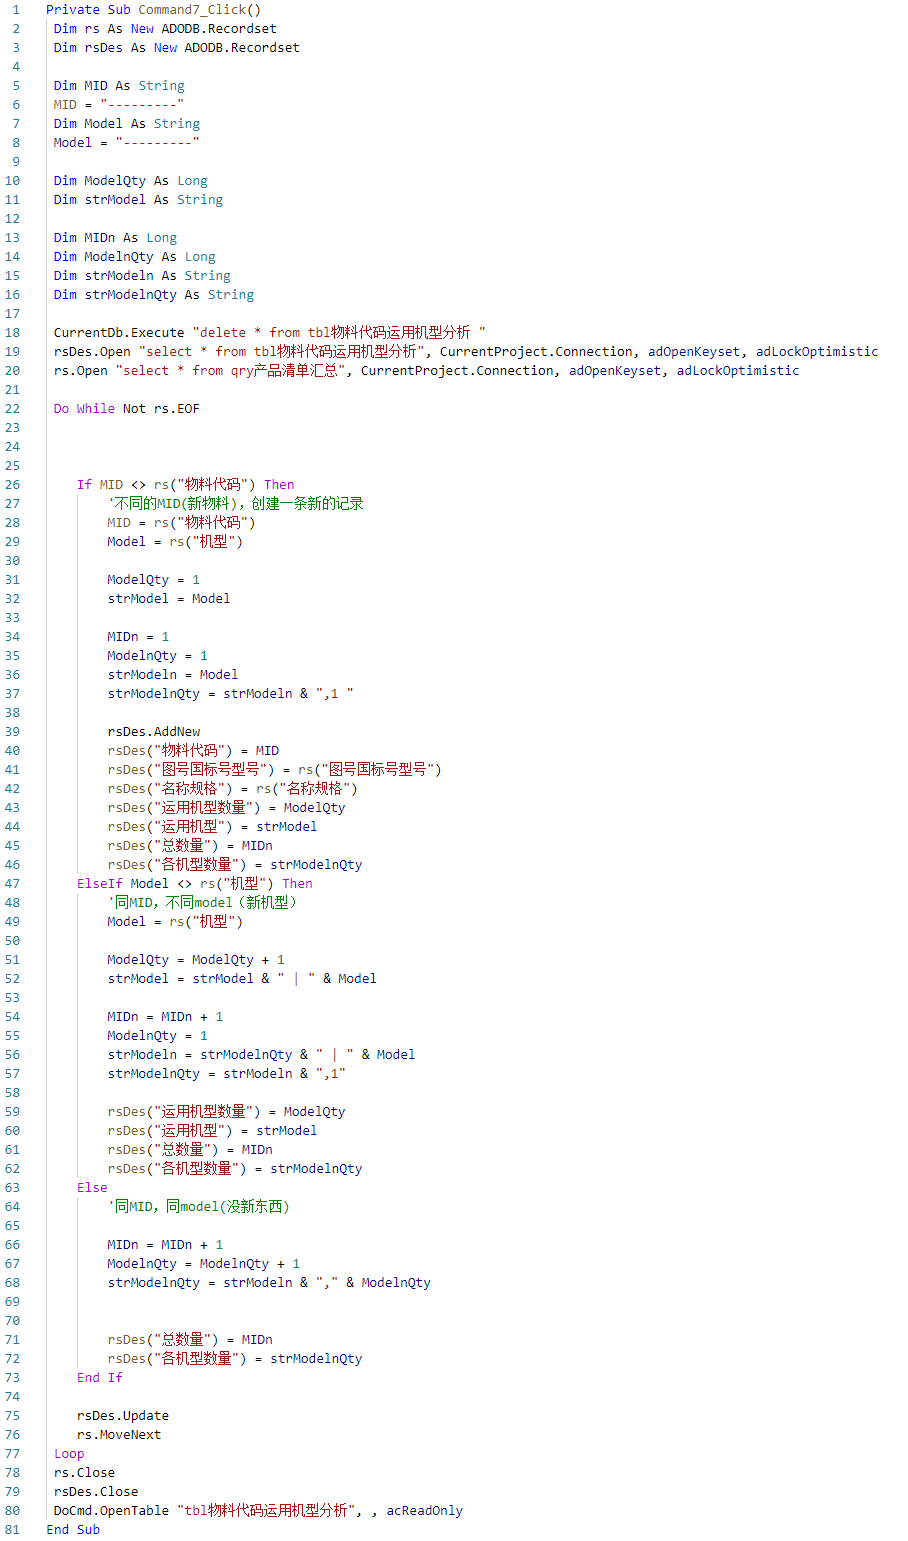The width and height of the screenshot is (908, 1541).
Task: Click line number 39 in the gutter
Action: (12, 732)
